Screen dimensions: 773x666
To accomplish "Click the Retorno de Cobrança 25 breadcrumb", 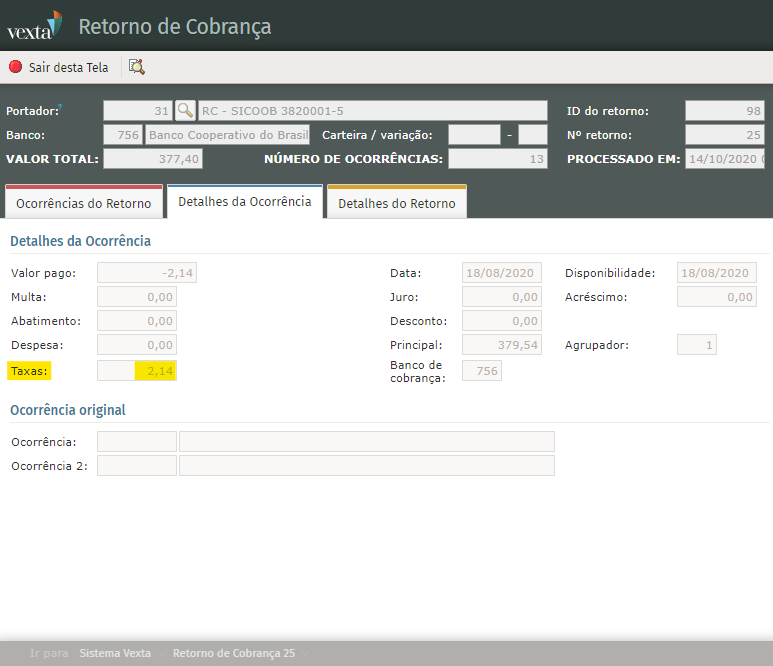I will click(x=233, y=653).
